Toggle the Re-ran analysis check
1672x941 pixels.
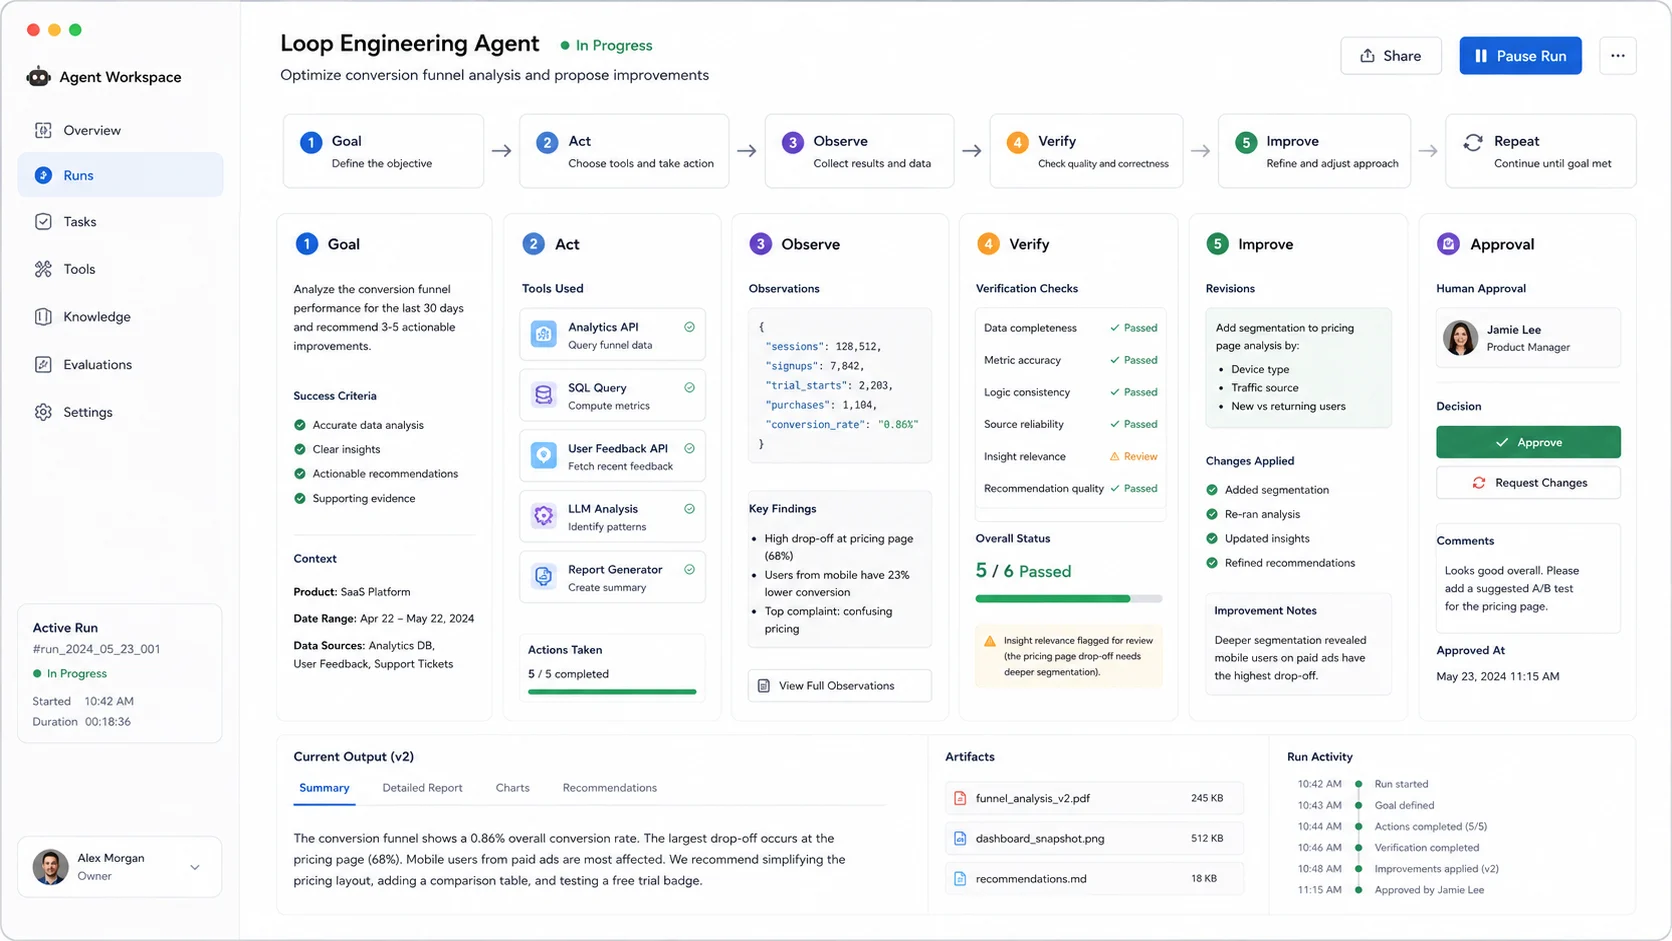[x=1212, y=514]
